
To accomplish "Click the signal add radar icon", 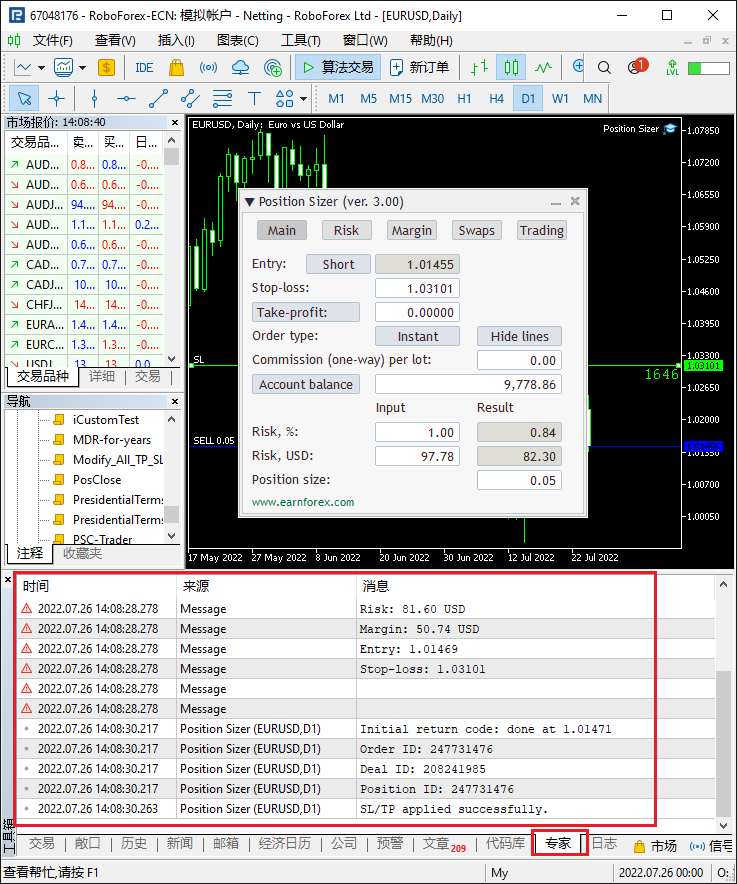I will tap(273, 68).
